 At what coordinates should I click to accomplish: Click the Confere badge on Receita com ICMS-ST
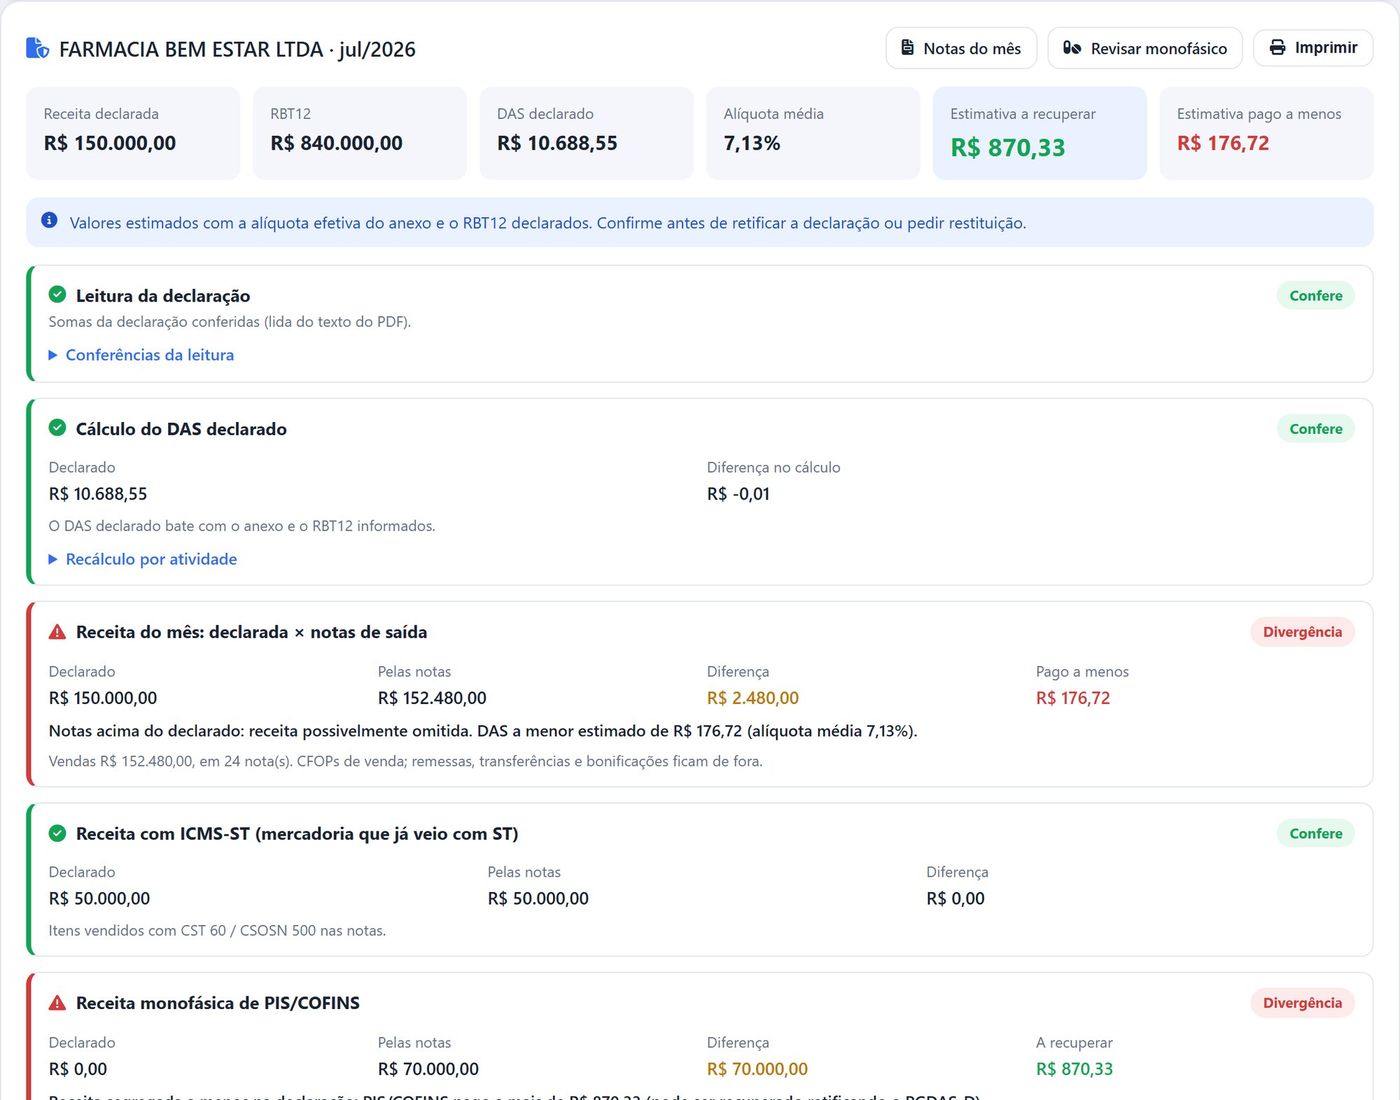(1316, 833)
